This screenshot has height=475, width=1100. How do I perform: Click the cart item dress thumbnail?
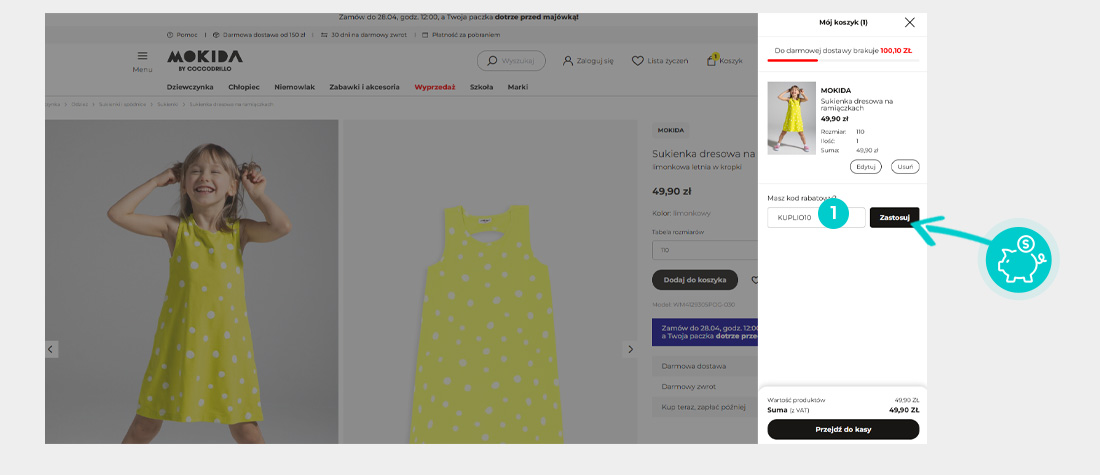tap(791, 118)
